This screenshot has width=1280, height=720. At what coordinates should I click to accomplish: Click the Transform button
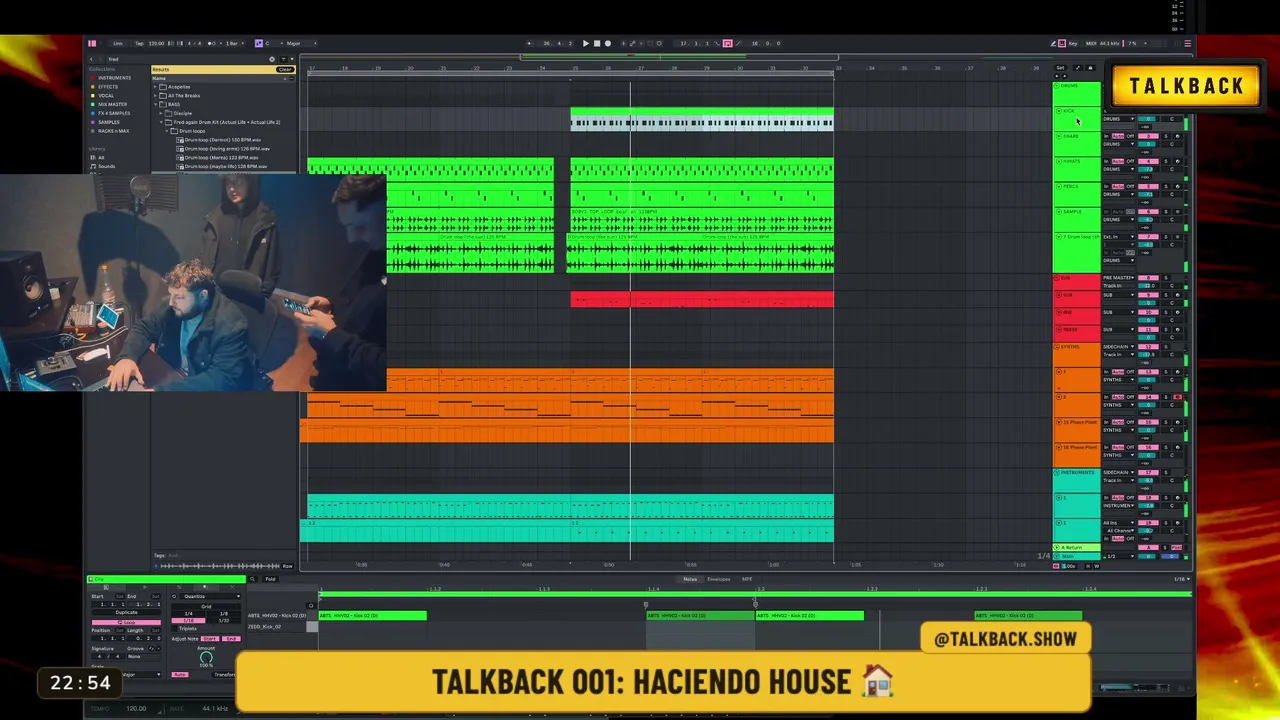point(225,674)
